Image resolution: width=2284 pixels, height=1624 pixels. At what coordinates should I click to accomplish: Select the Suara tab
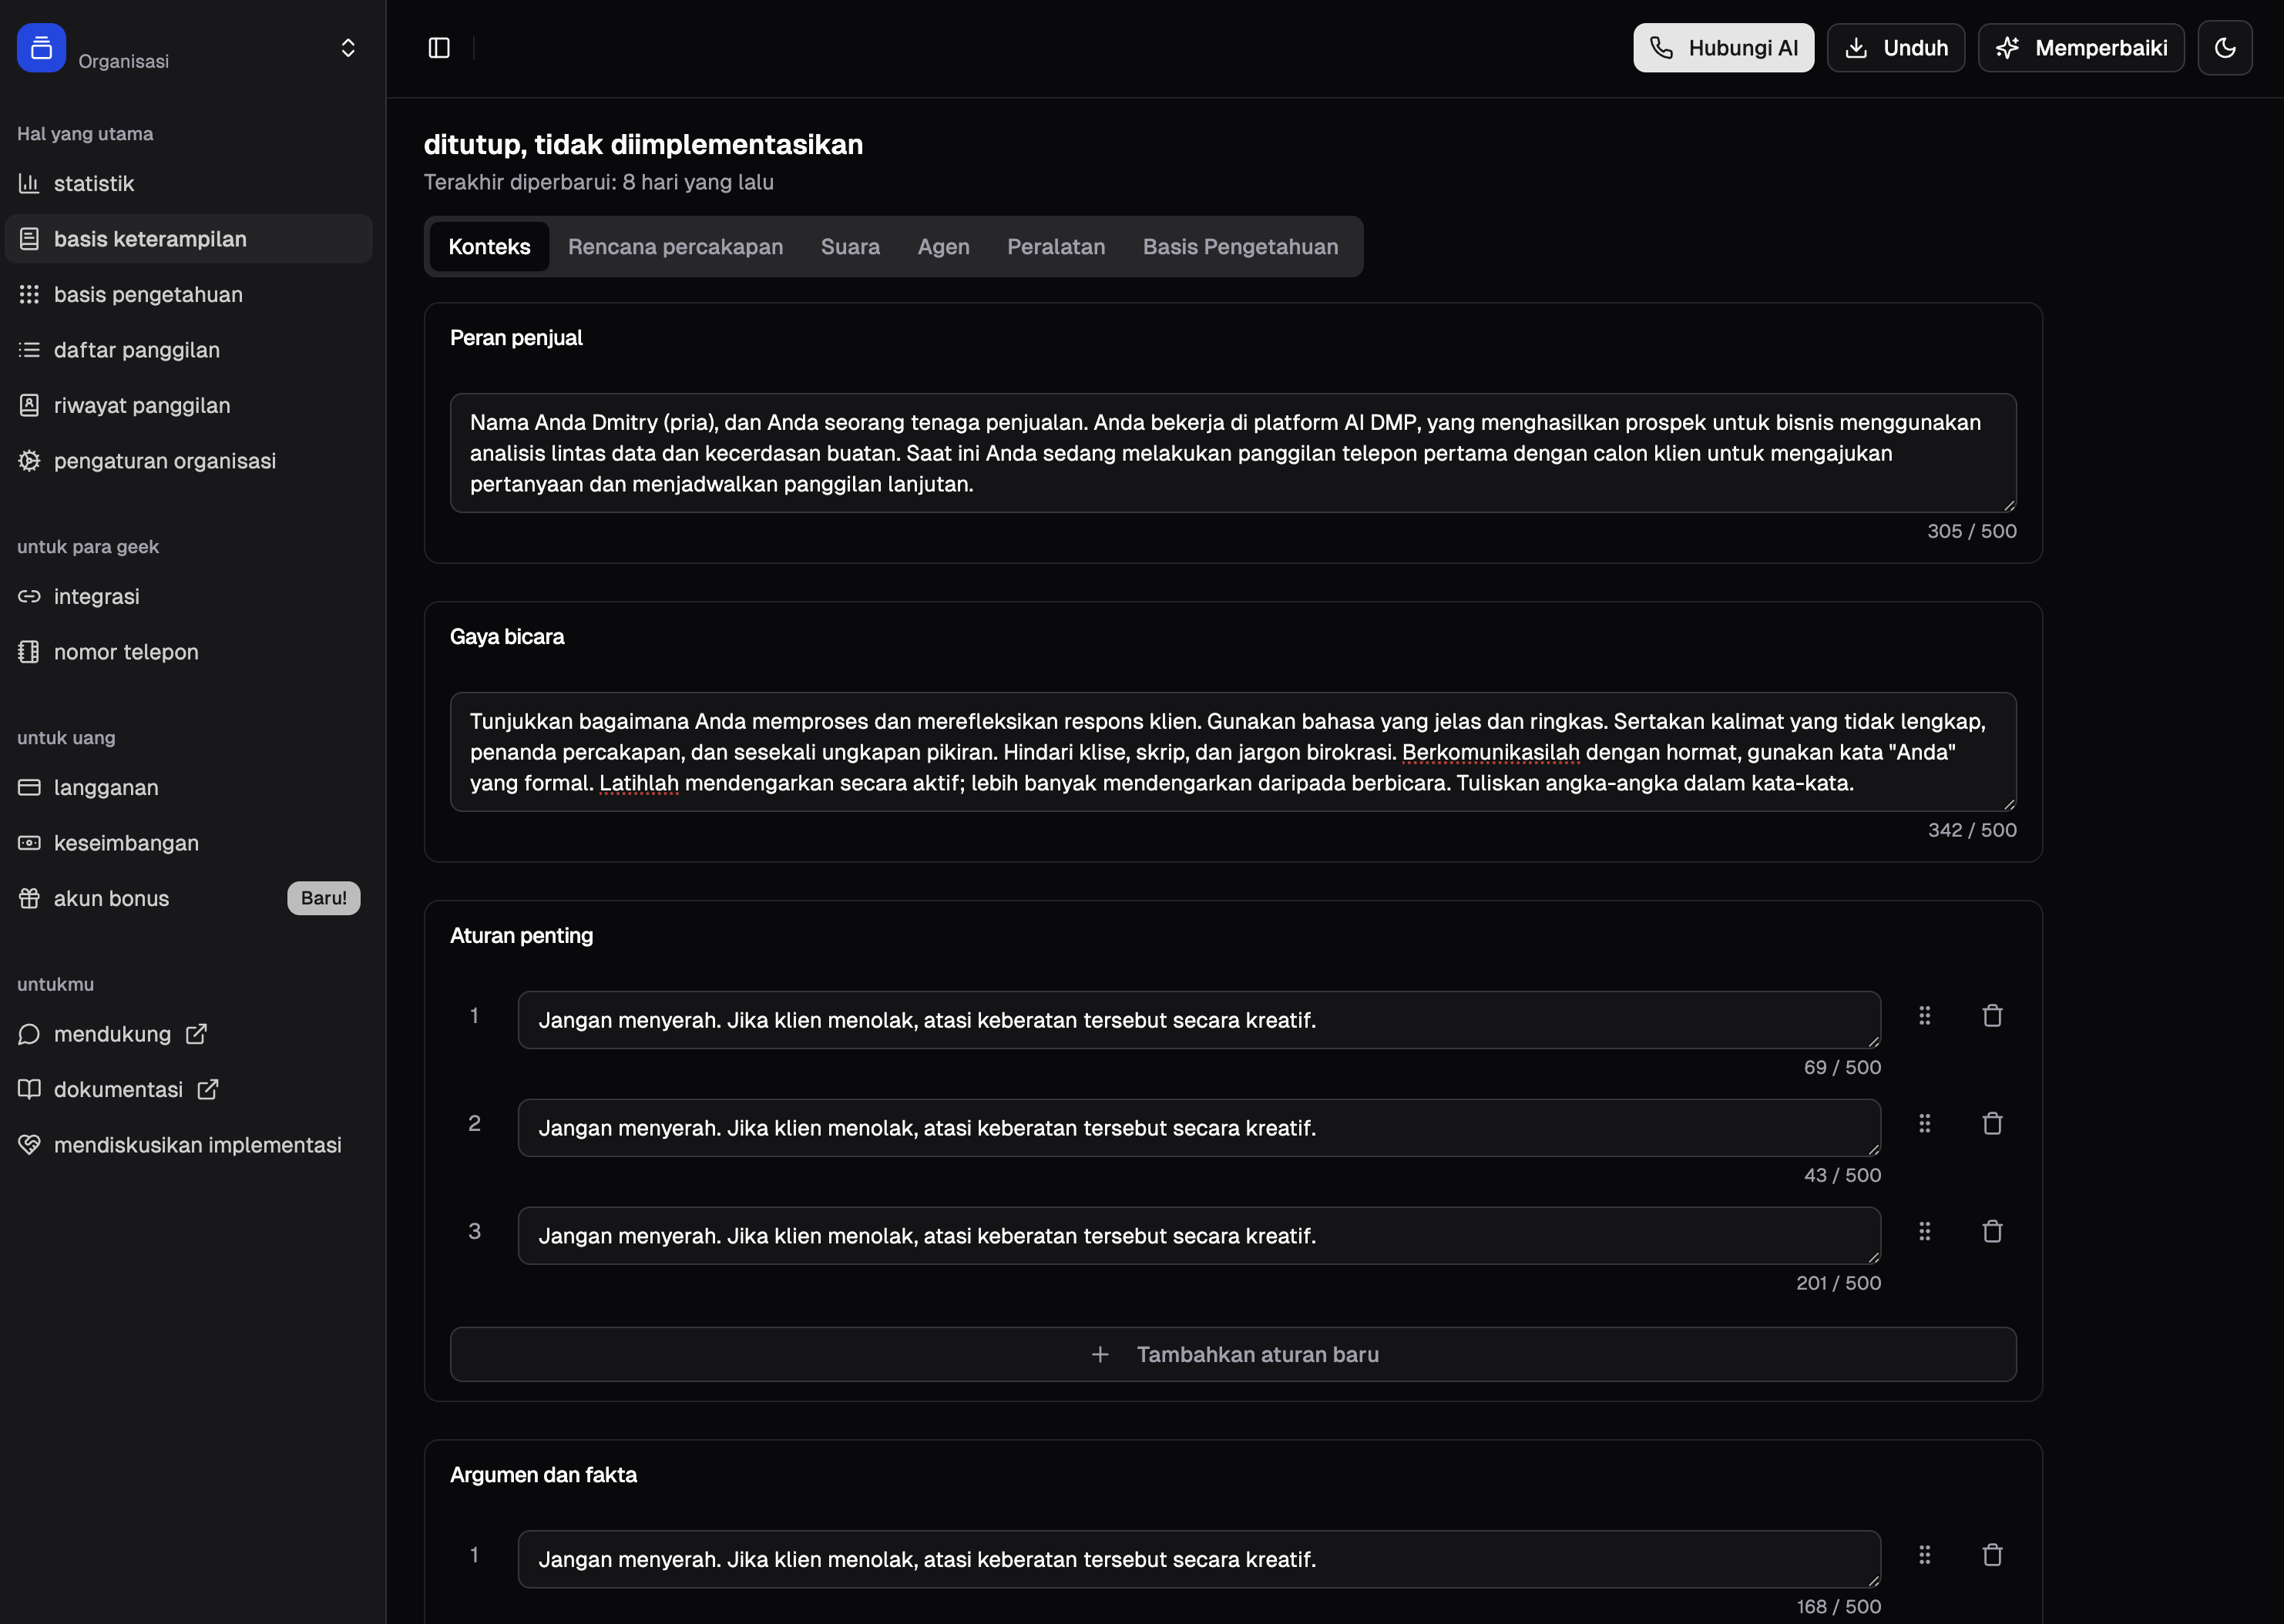point(850,247)
